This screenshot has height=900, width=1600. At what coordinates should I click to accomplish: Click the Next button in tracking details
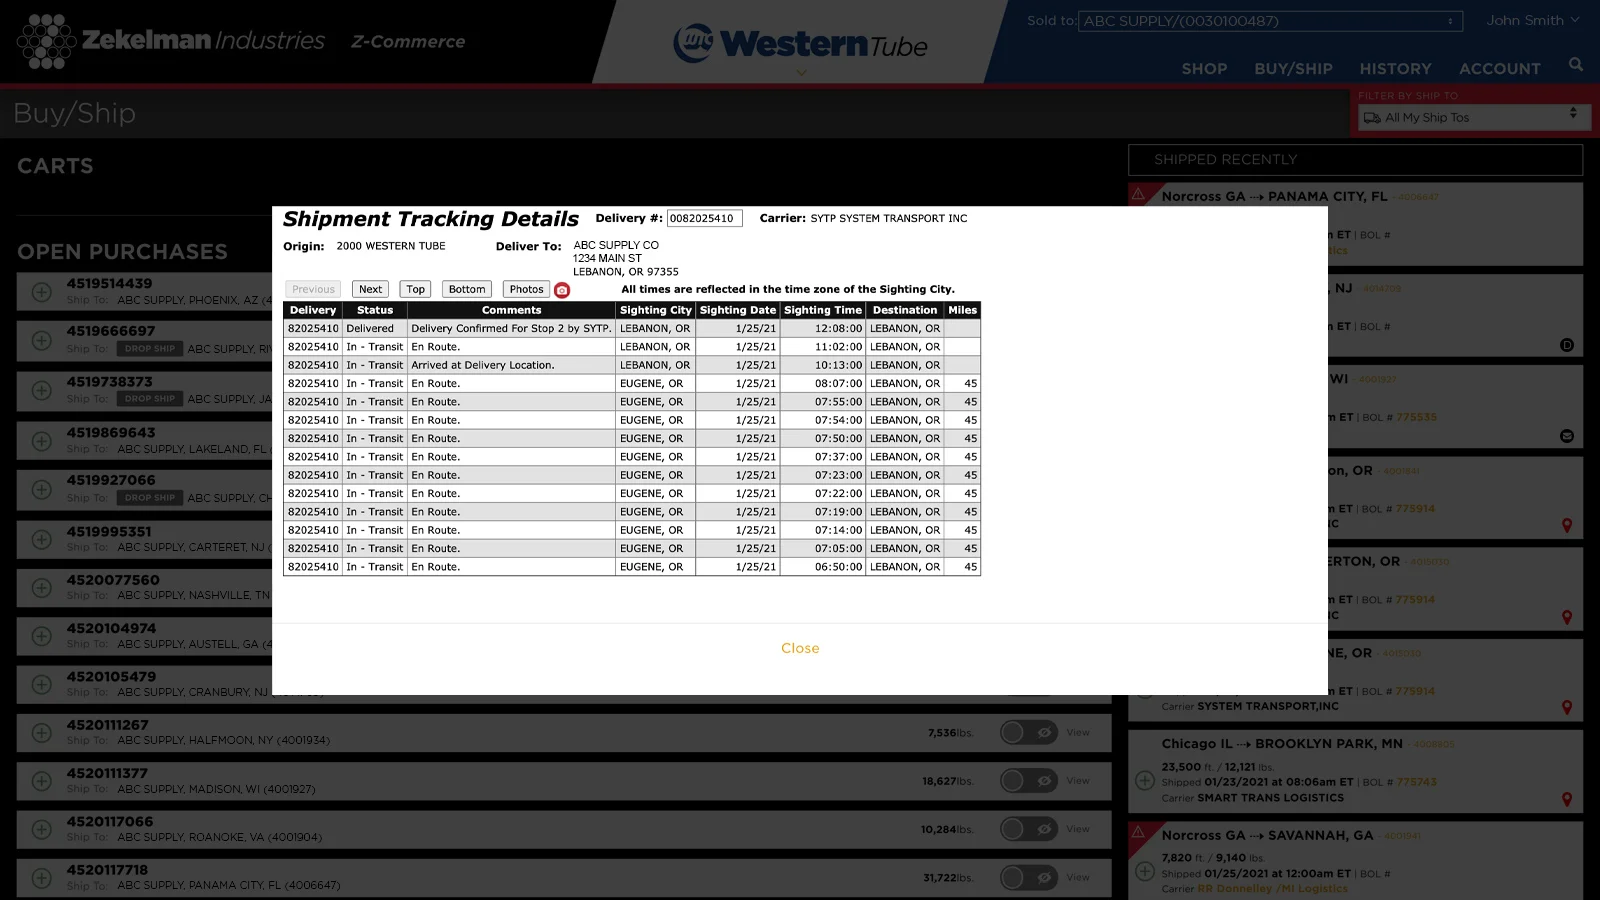(370, 289)
